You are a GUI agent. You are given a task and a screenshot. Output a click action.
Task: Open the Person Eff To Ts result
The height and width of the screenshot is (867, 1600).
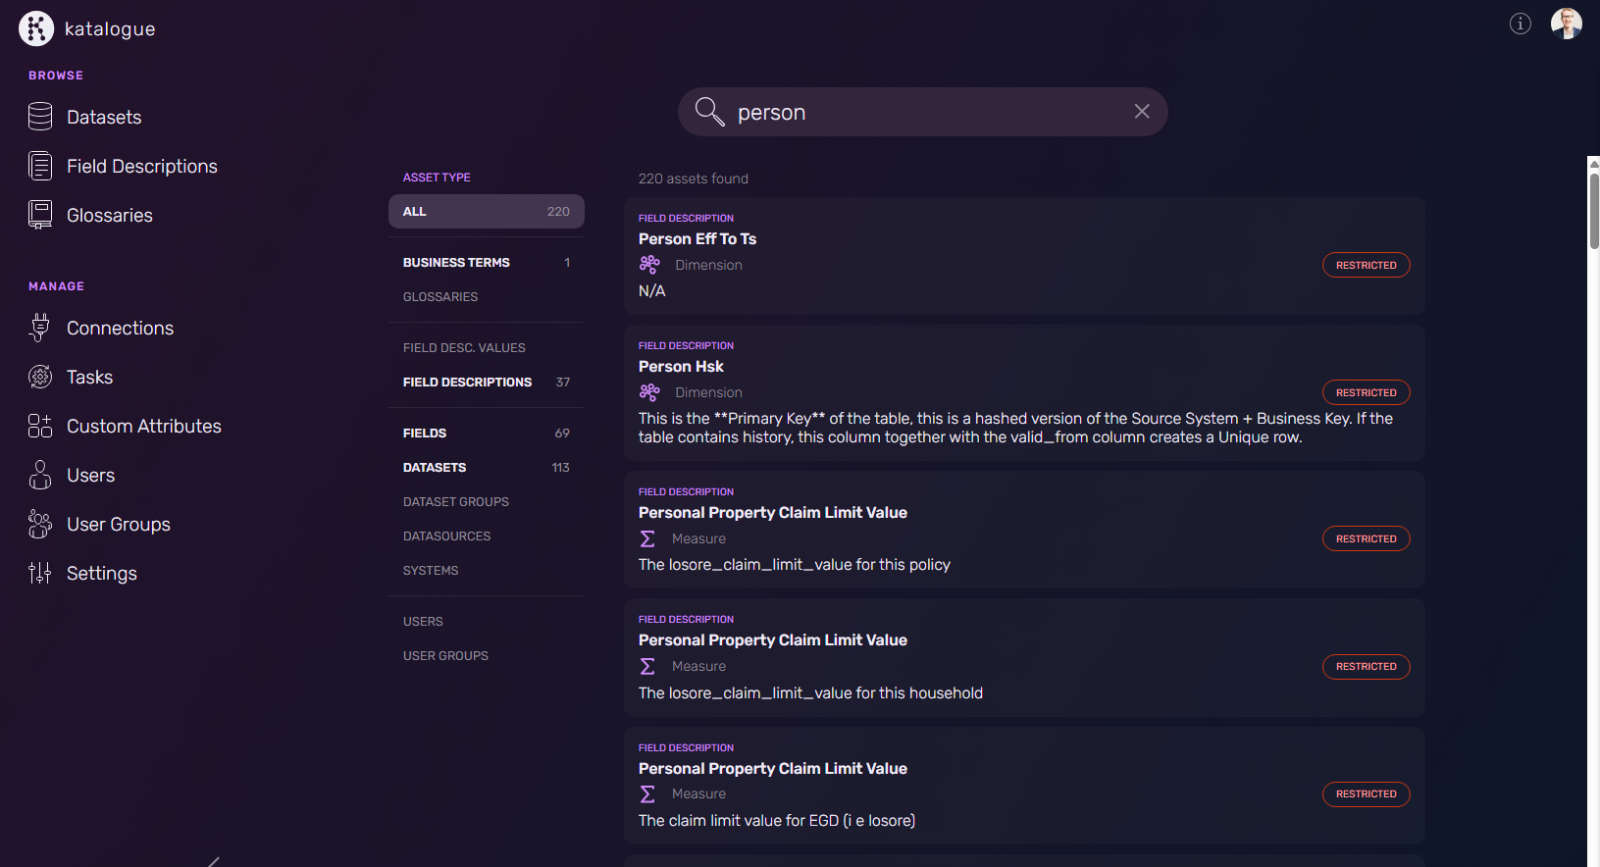point(697,239)
